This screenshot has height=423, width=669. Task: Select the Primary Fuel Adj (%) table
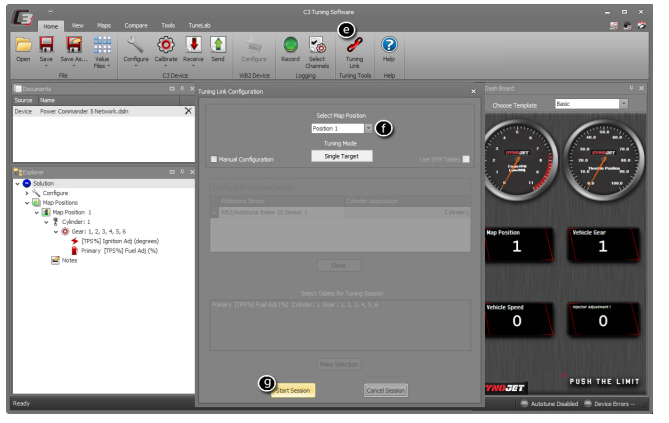click(119, 251)
